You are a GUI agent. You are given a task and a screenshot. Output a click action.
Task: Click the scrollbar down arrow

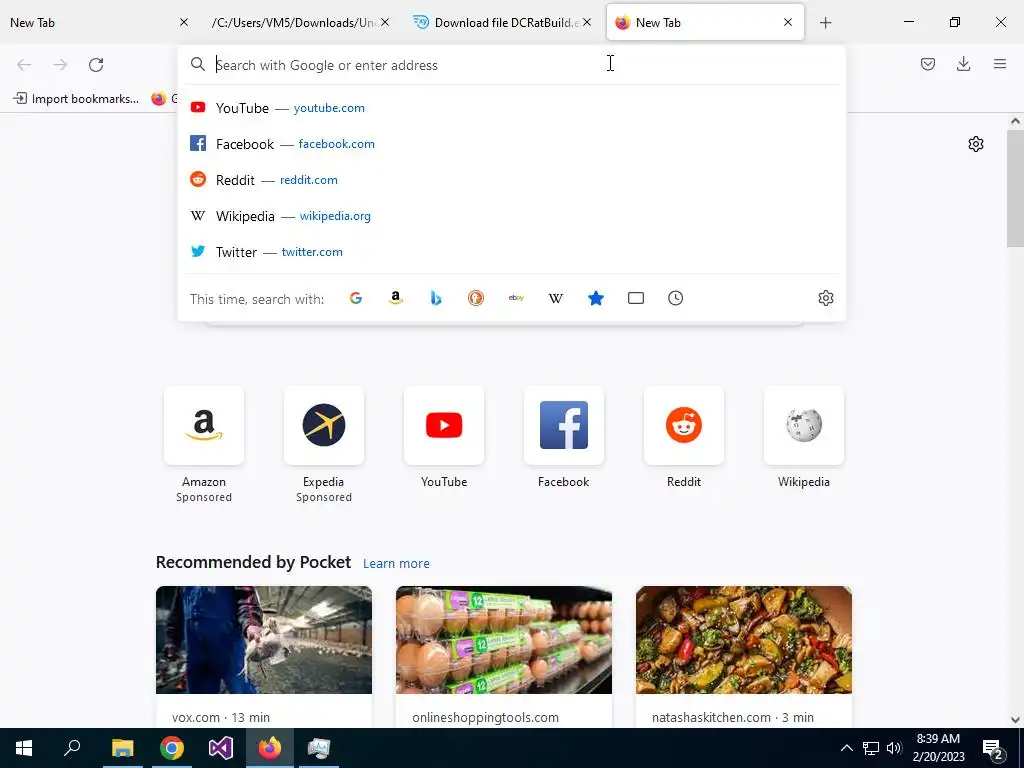coord(1015,720)
